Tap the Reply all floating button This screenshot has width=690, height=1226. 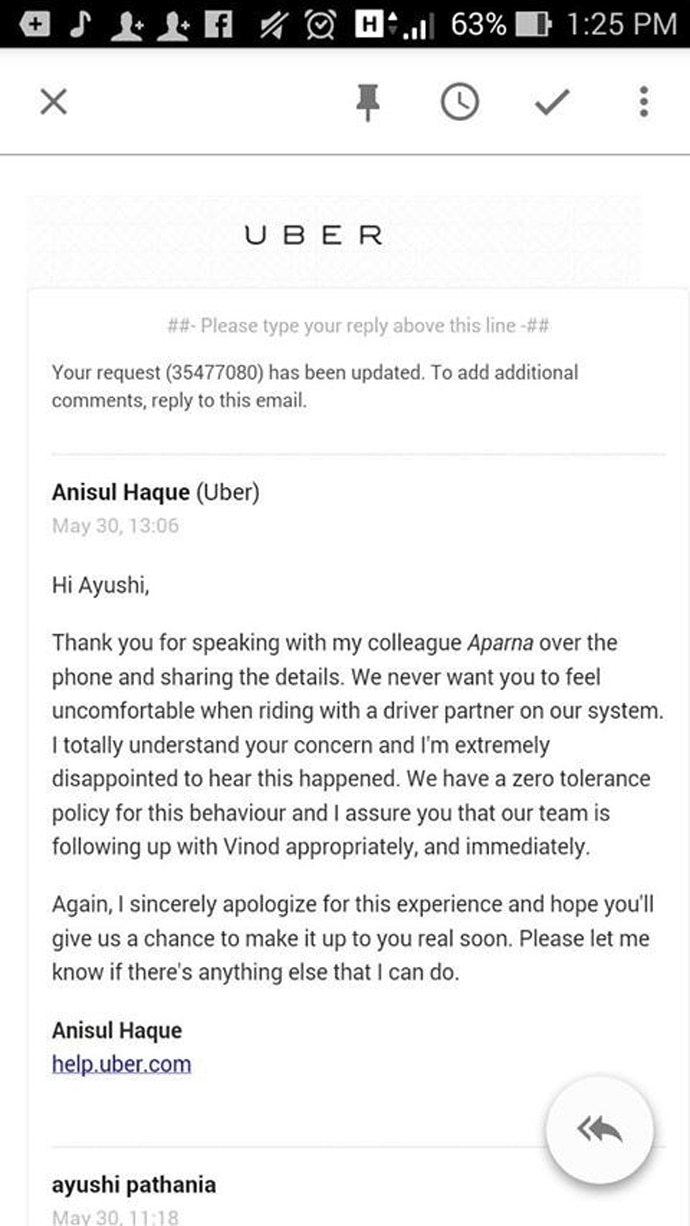pyautogui.click(x=600, y=1129)
